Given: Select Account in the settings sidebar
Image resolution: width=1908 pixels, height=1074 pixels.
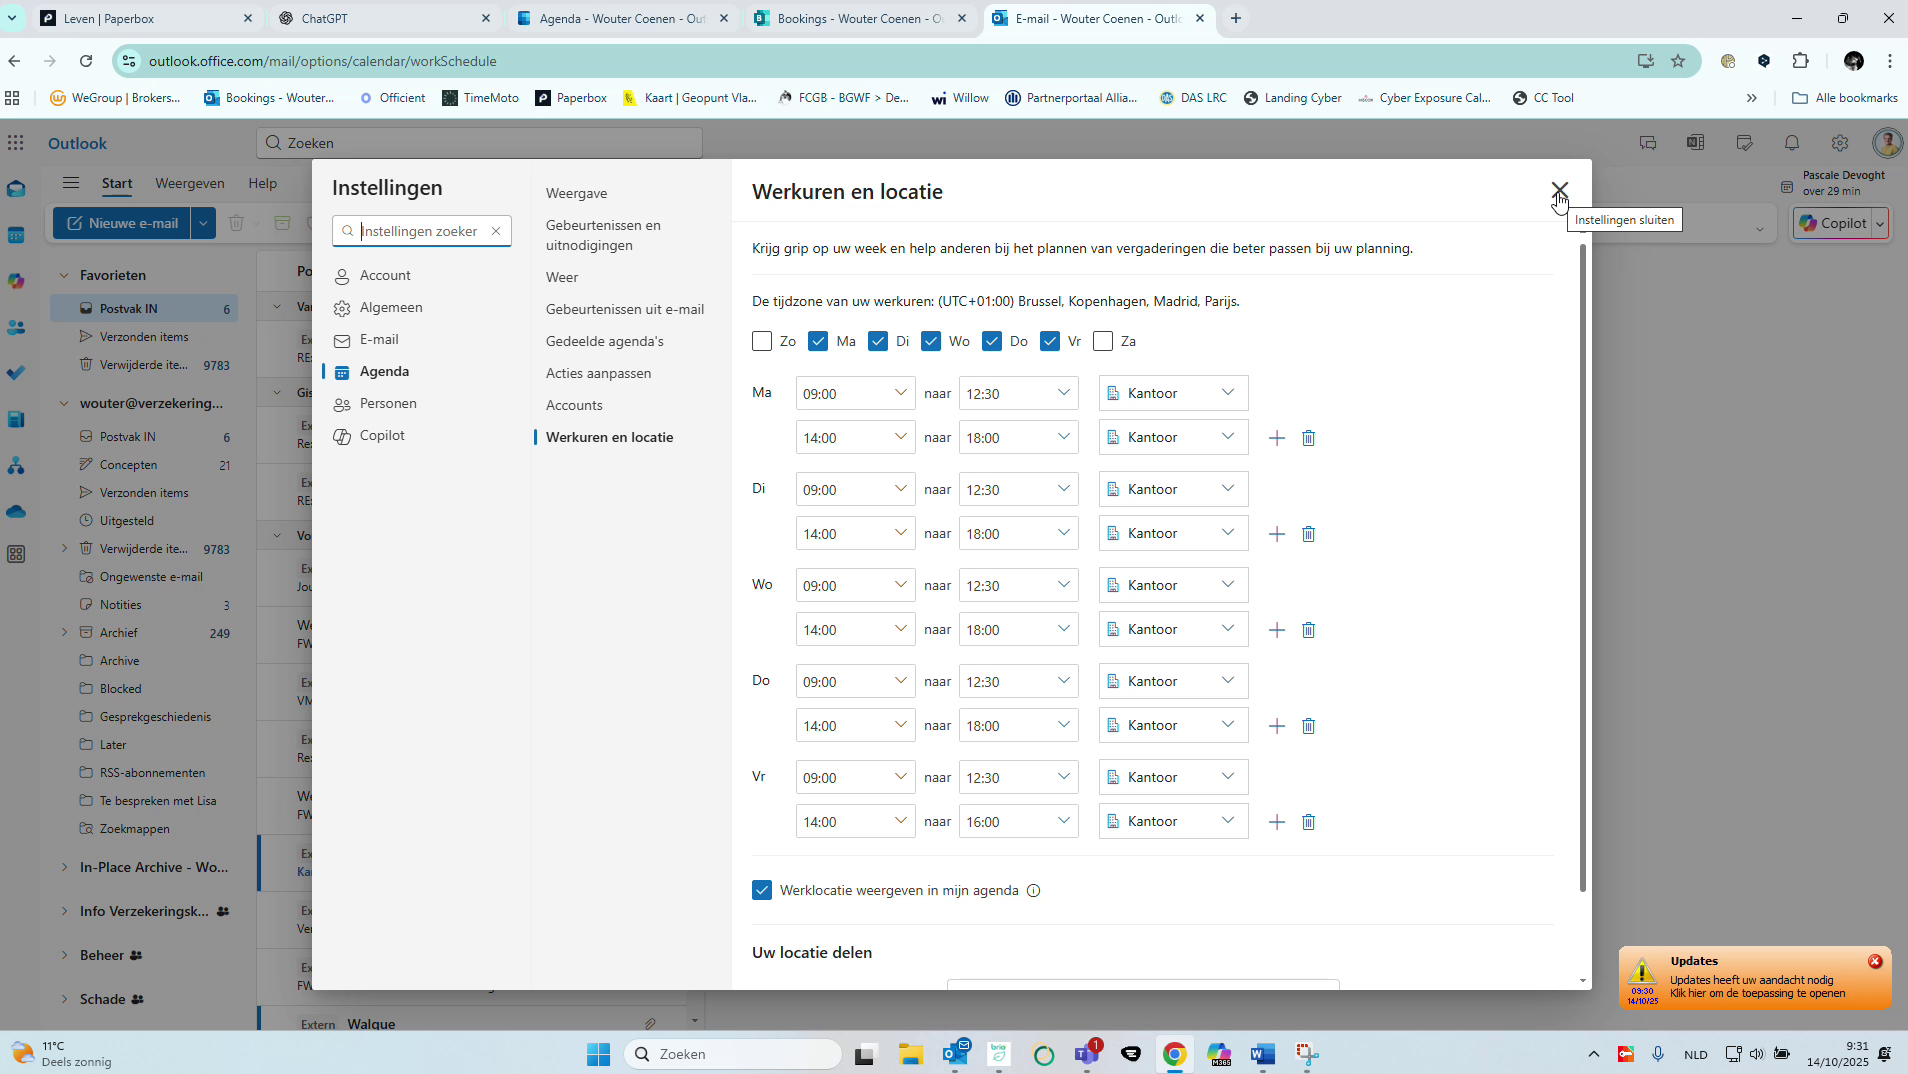Looking at the screenshot, I should point(384,275).
